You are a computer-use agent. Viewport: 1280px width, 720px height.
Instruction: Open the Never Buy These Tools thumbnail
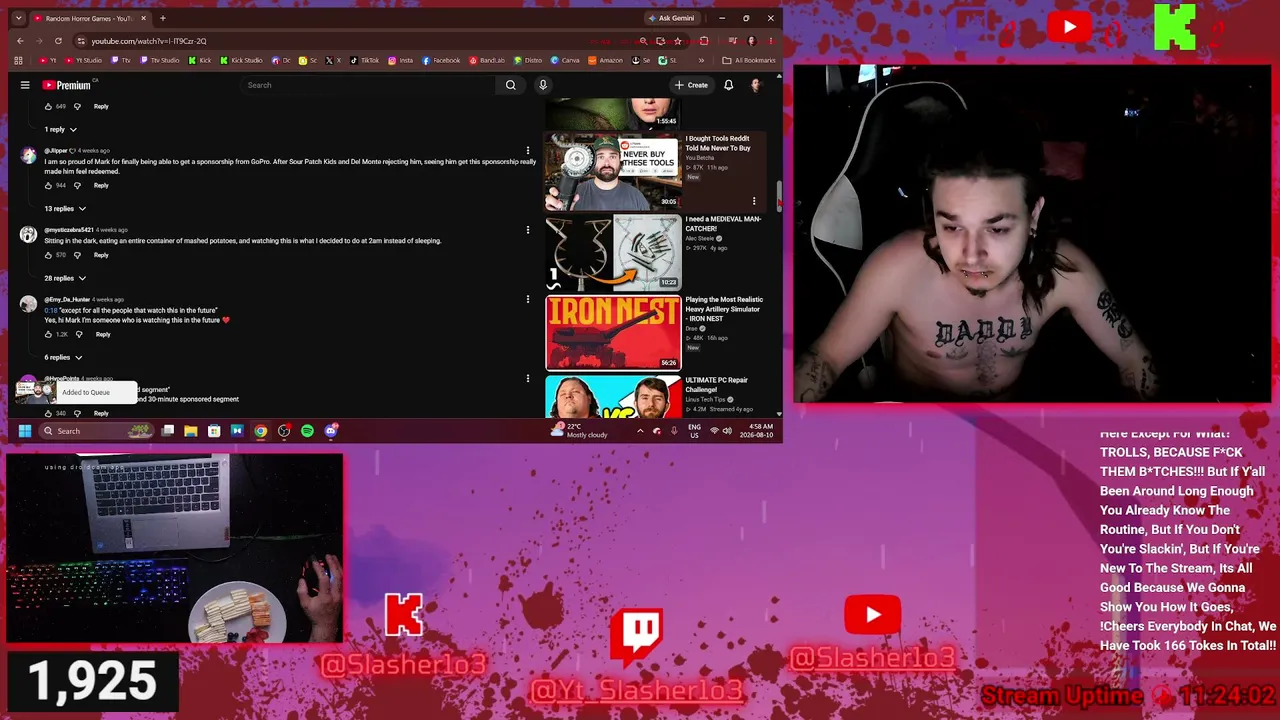tap(613, 172)
